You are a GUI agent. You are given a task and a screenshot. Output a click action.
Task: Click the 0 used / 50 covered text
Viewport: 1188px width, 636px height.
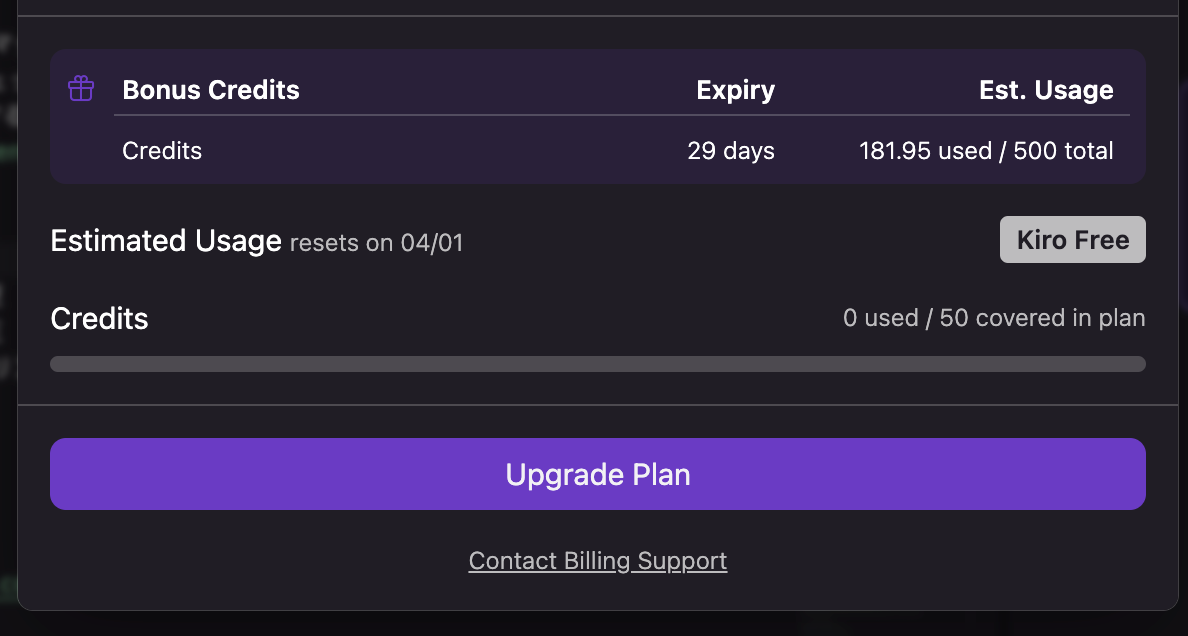[994, 318]
